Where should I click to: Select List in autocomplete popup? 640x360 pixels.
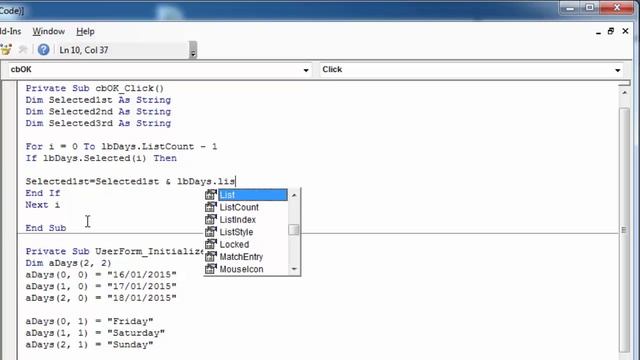253,195
